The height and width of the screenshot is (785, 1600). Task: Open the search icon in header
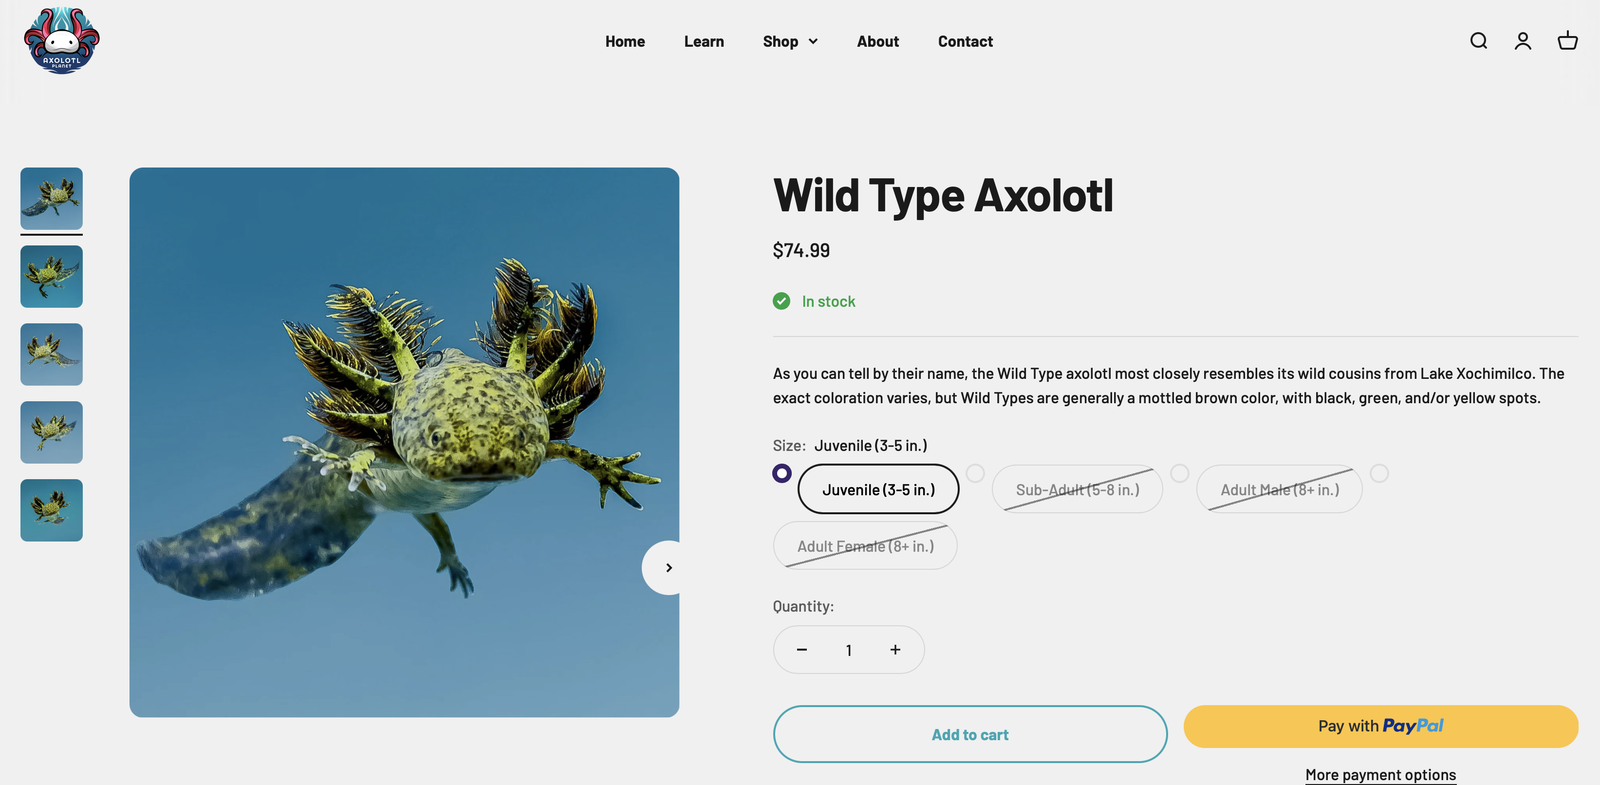click(x=1478, y=41)
